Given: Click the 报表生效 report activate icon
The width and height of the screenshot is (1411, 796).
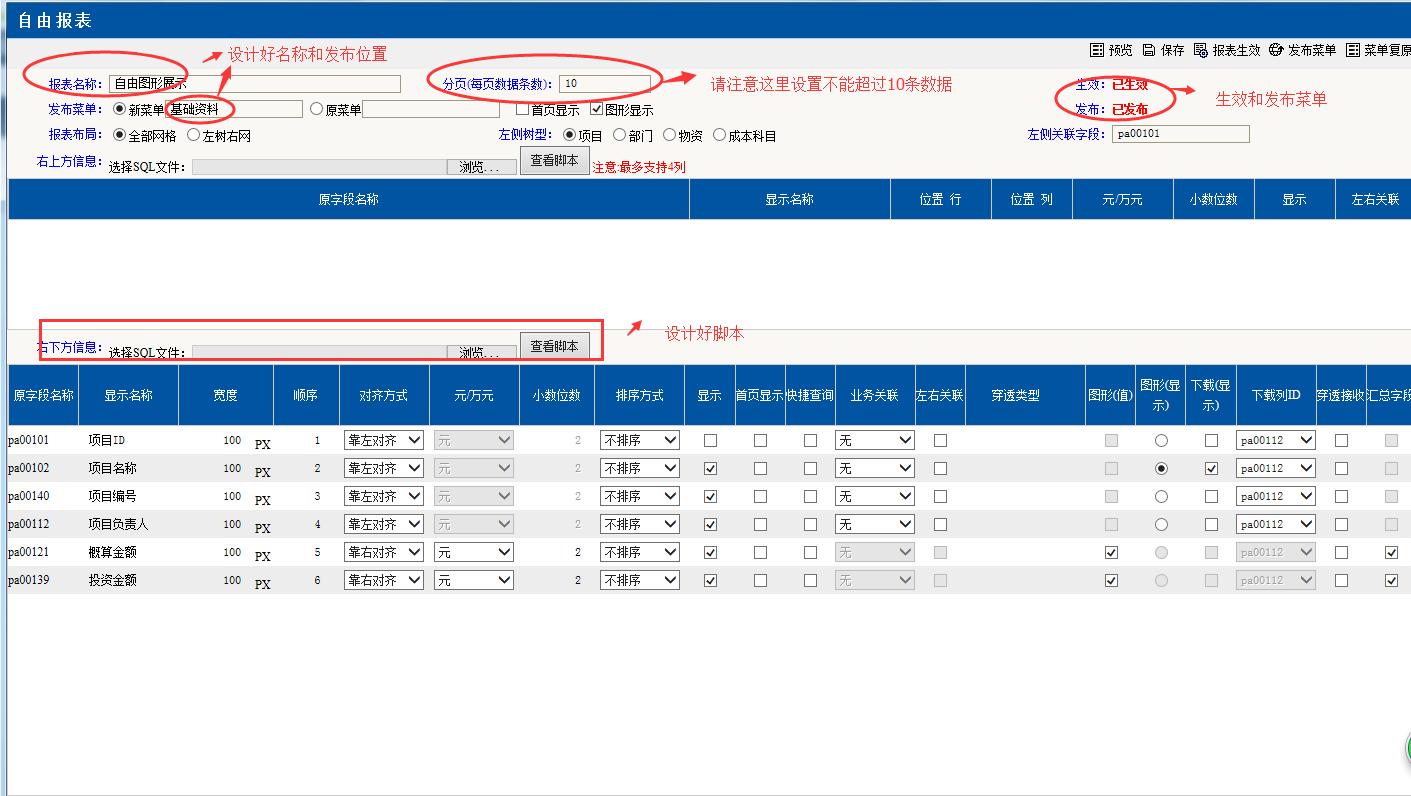Looking at the screenshot, I should tap(1201, 50).
